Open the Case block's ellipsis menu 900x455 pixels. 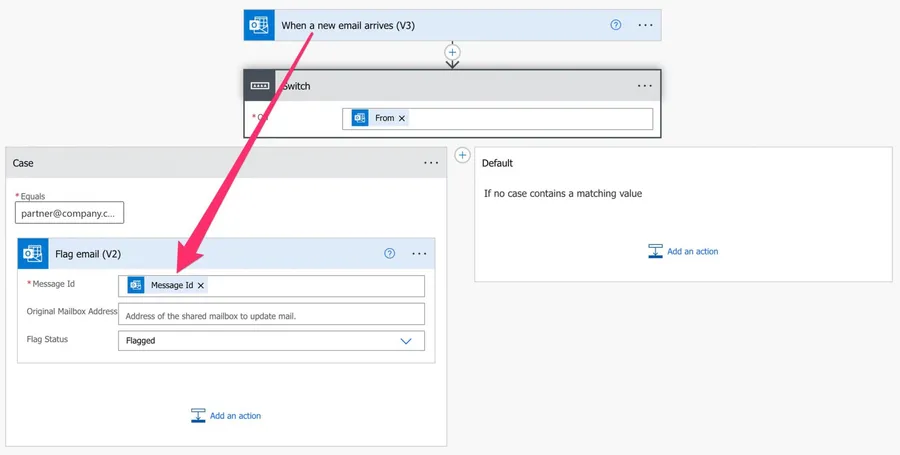(x=431, y=163)
